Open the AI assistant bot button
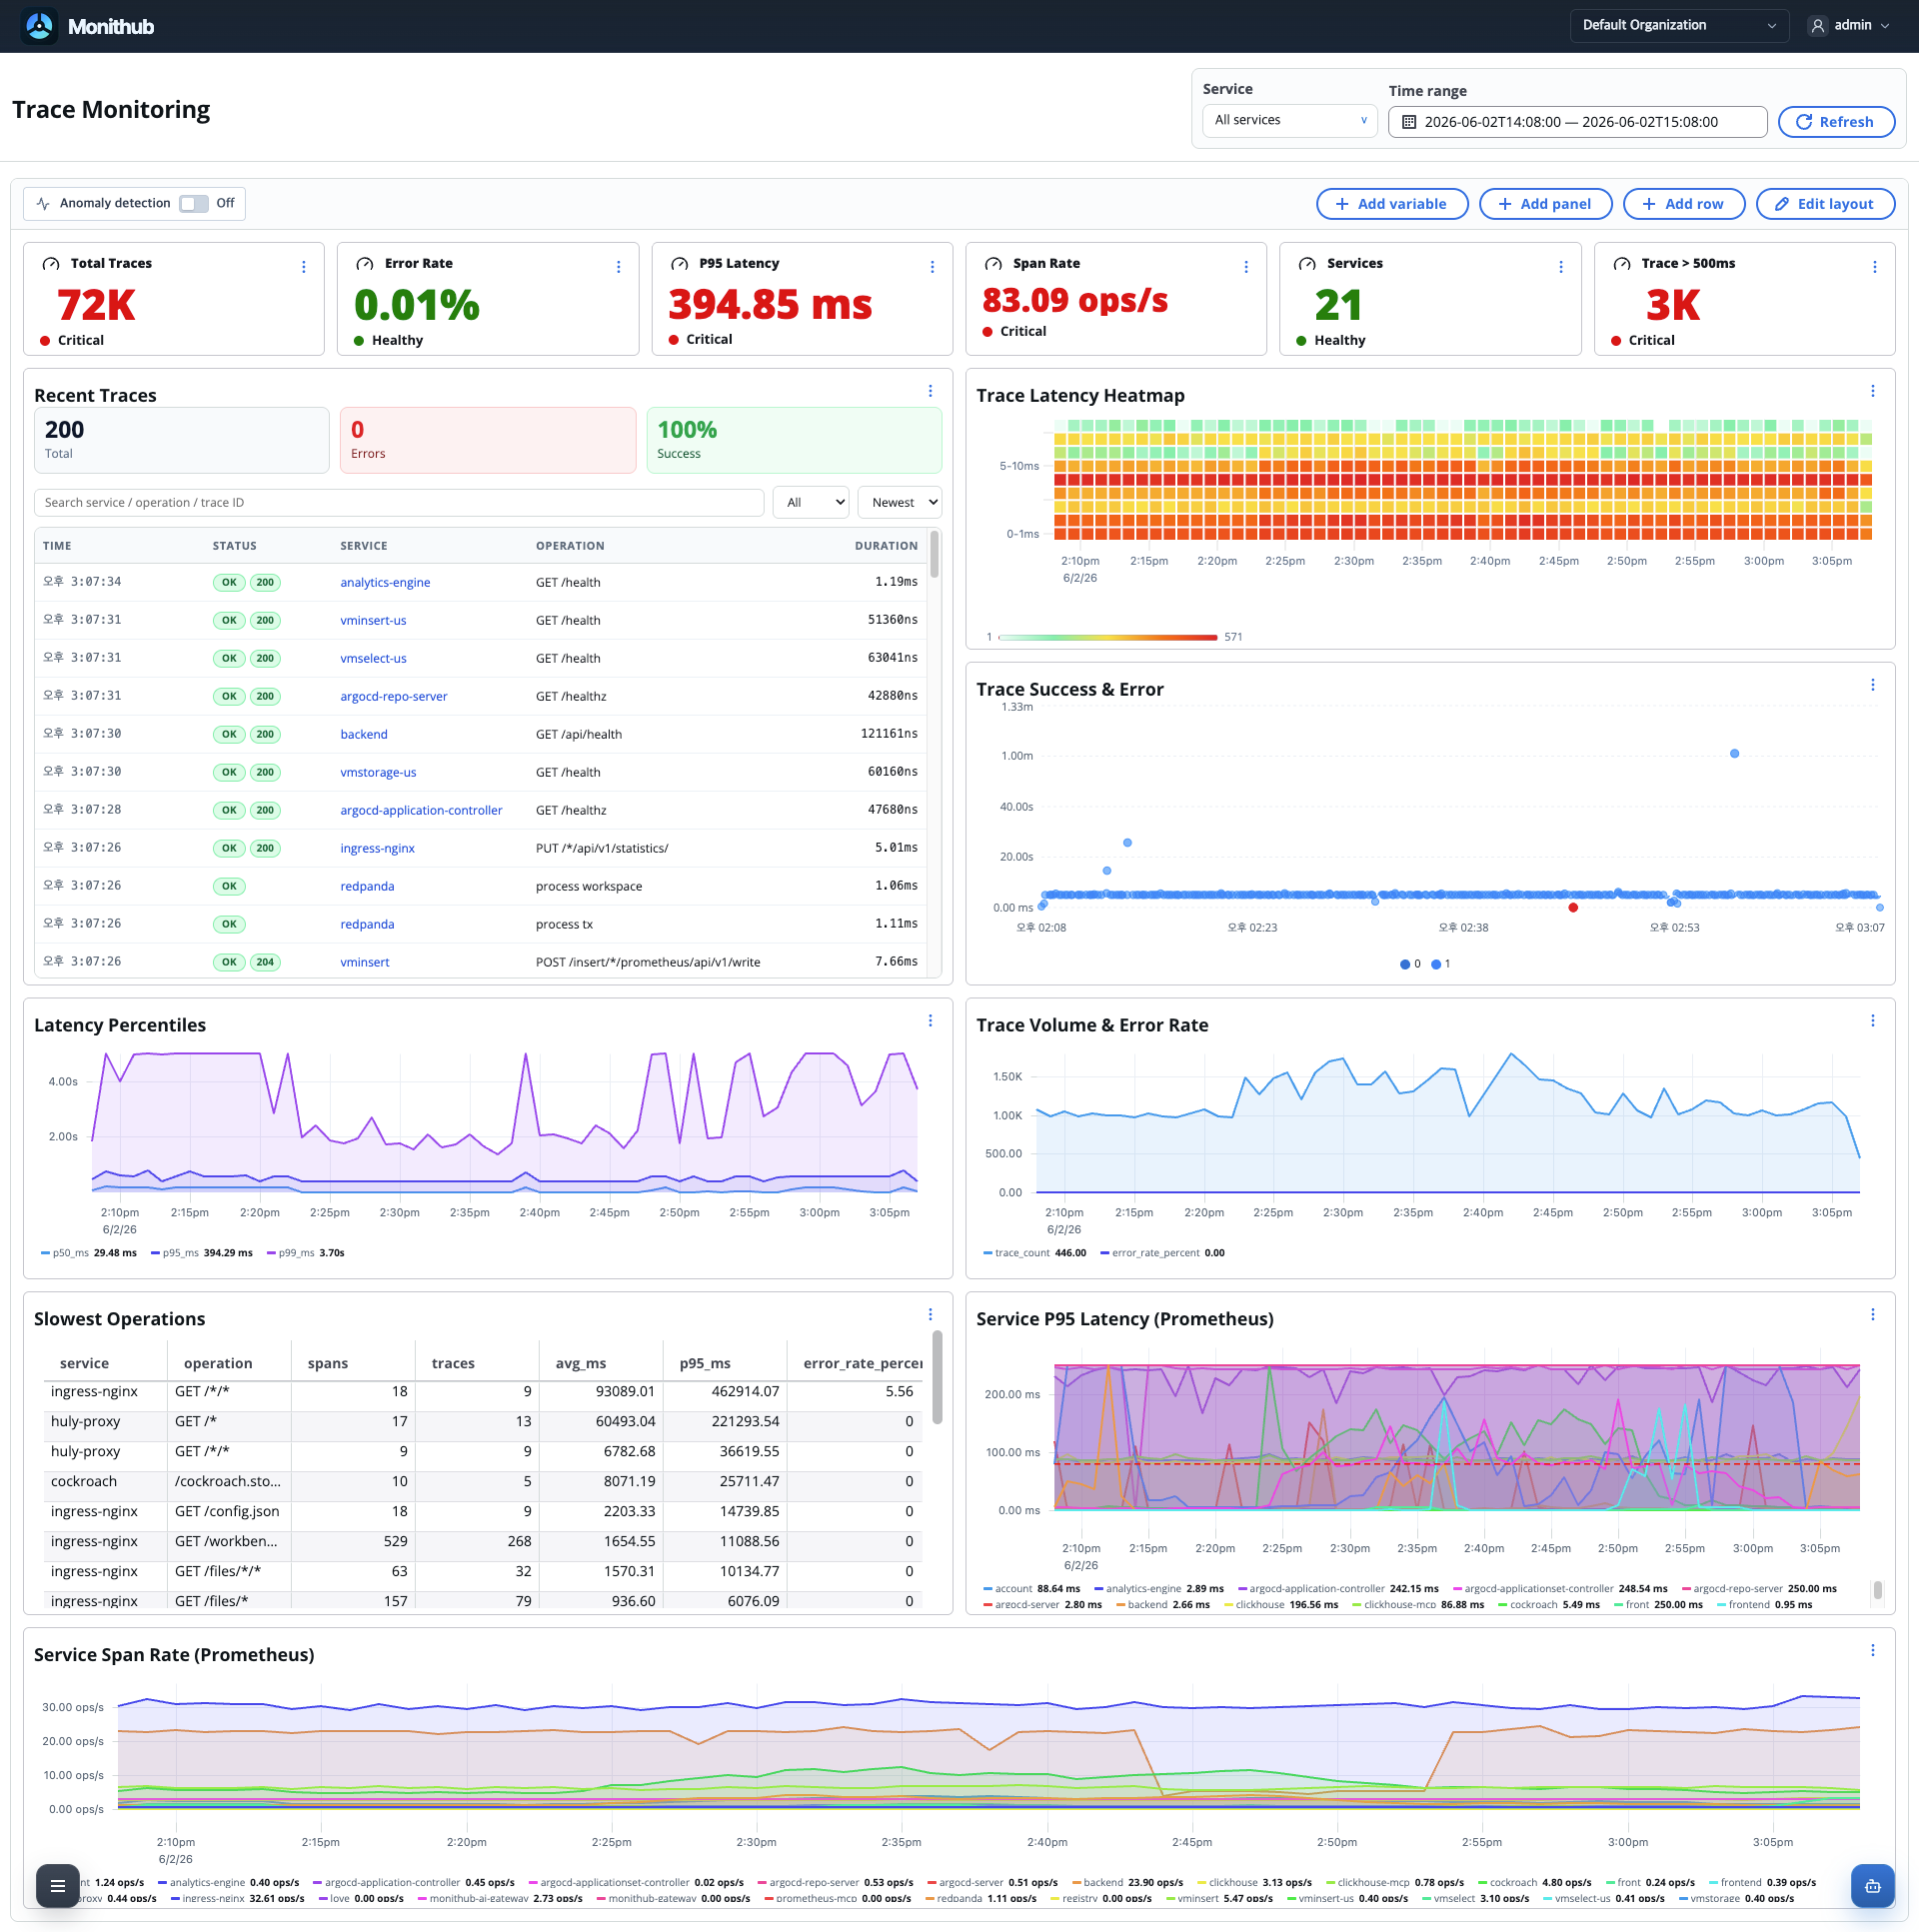1919x1932 pixels. [x=1872, y=1886]
